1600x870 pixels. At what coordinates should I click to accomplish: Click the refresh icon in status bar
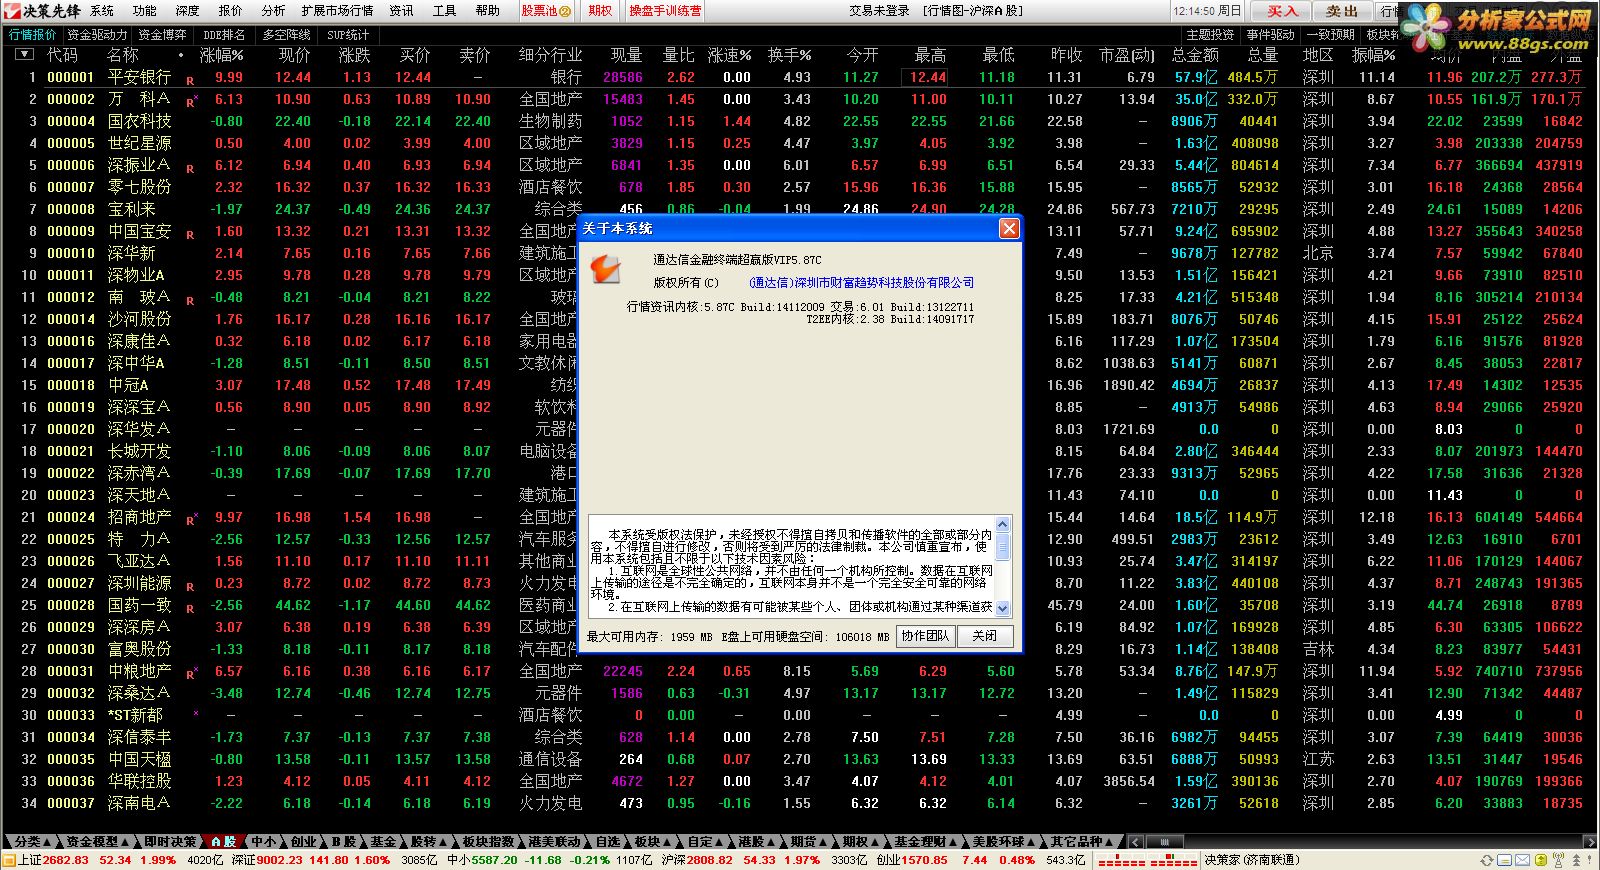pos(1487,860)
